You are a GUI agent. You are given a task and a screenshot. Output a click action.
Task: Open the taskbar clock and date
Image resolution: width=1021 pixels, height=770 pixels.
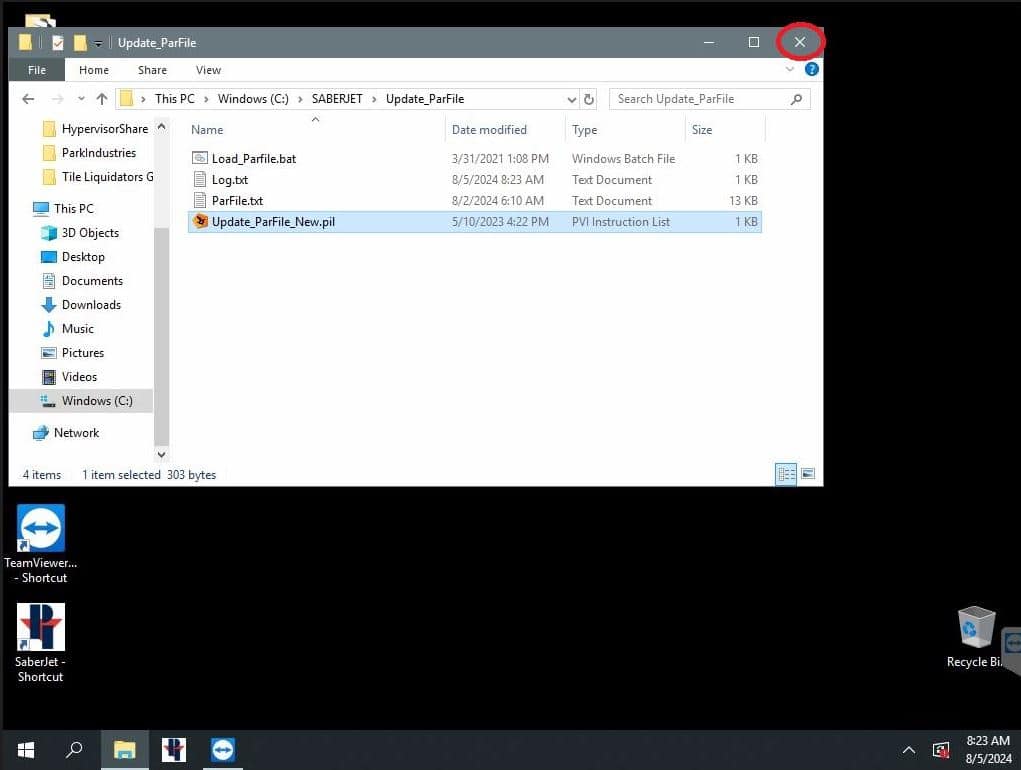point(988,750)
